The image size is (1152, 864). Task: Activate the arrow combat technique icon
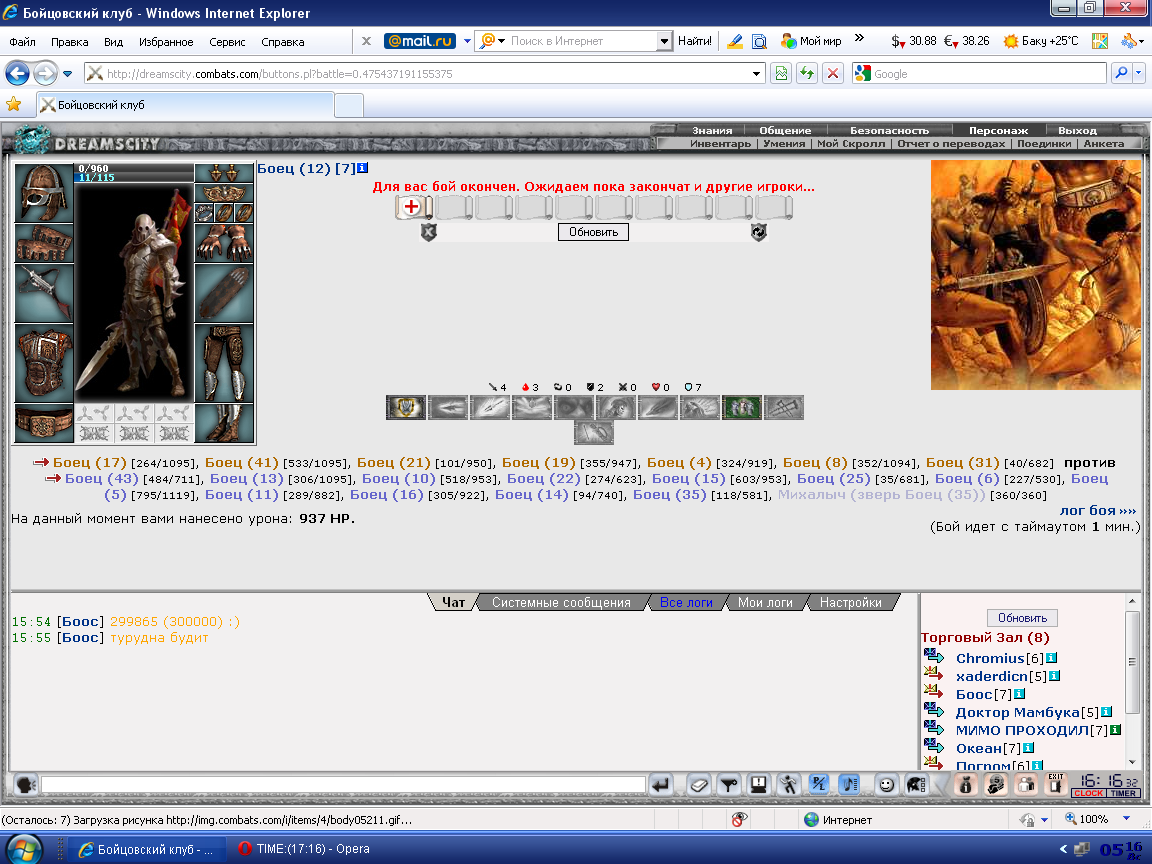(x=447, y=407)
